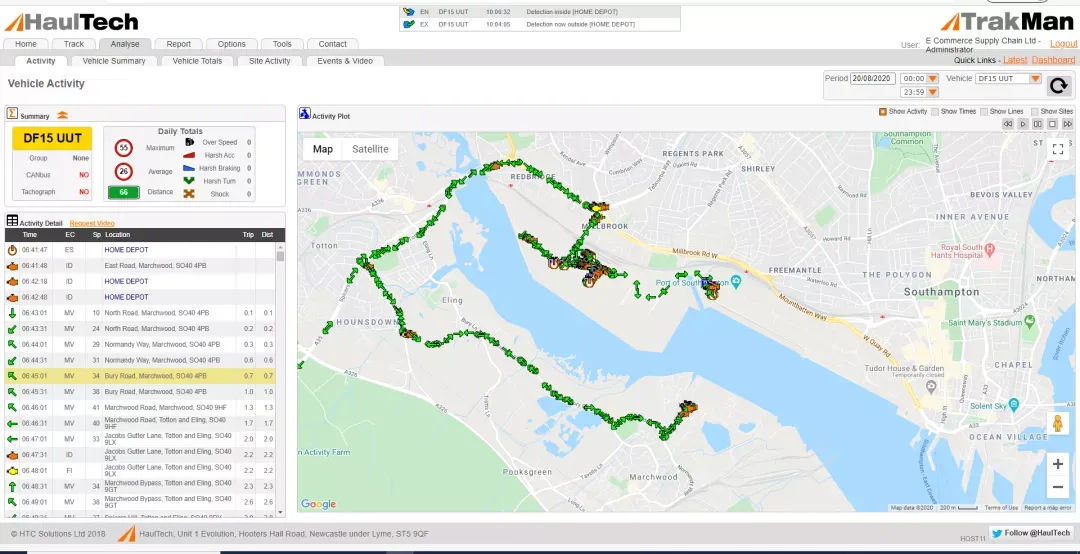This screenshot has width=1080, height=554.
Task: Zoom in on the map
Action: 1058,464
